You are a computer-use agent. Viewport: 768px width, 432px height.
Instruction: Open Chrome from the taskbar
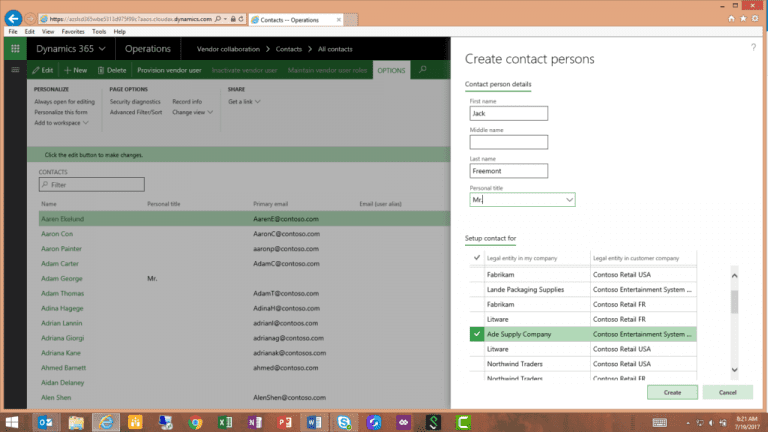coord(195,422)
